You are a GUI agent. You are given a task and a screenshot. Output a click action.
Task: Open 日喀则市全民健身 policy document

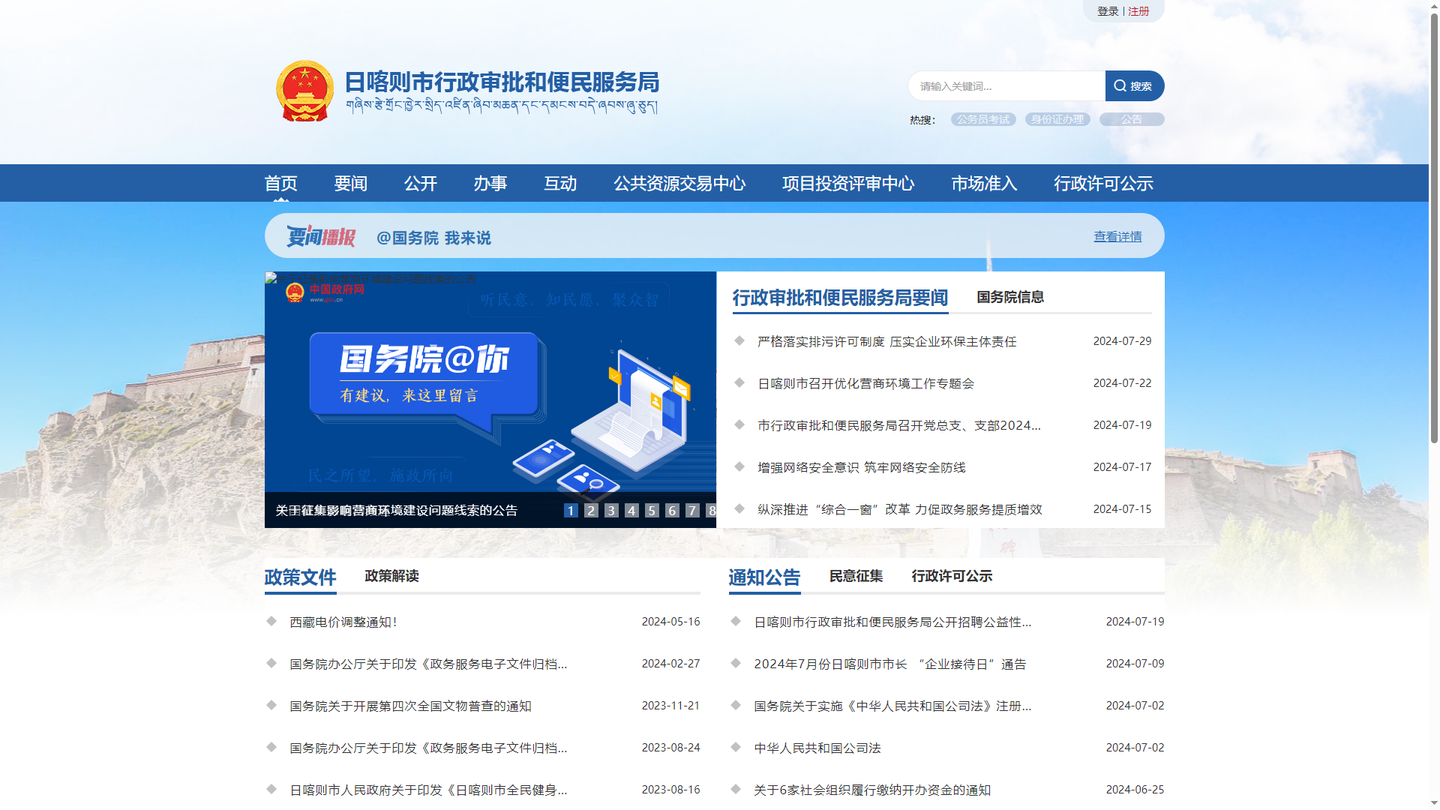pos(428,790)
